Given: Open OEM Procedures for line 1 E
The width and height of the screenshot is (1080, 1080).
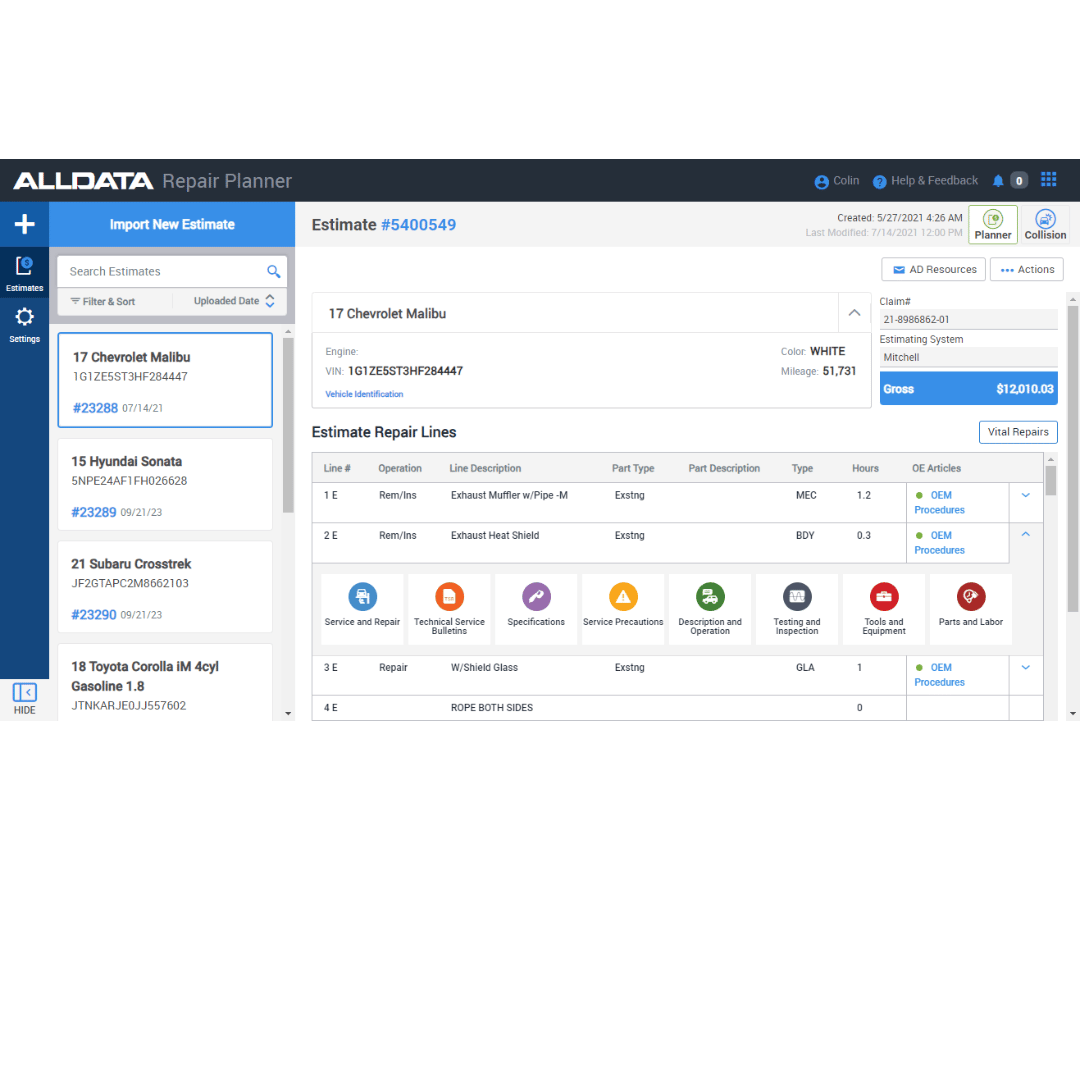Looking at the screenshot, I should [939, 503].
